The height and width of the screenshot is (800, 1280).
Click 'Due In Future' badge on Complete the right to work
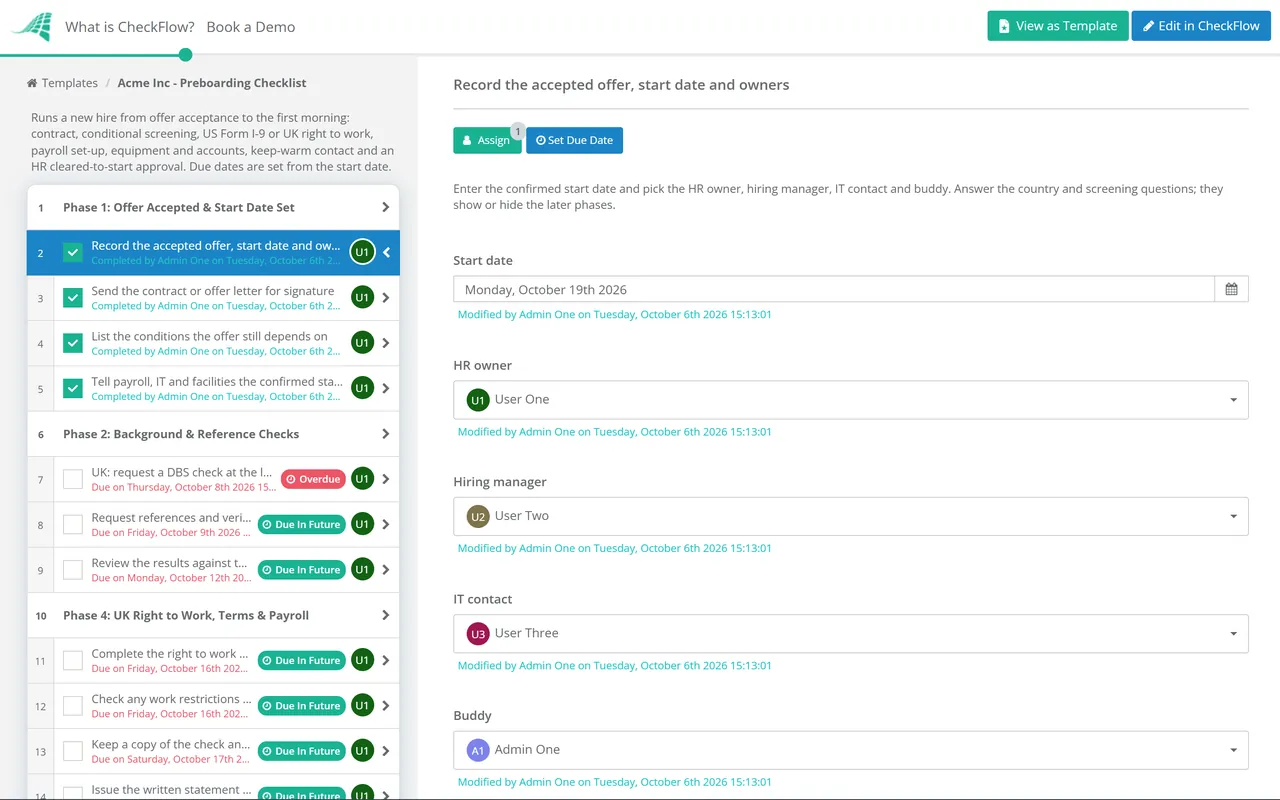pos(302,660)
